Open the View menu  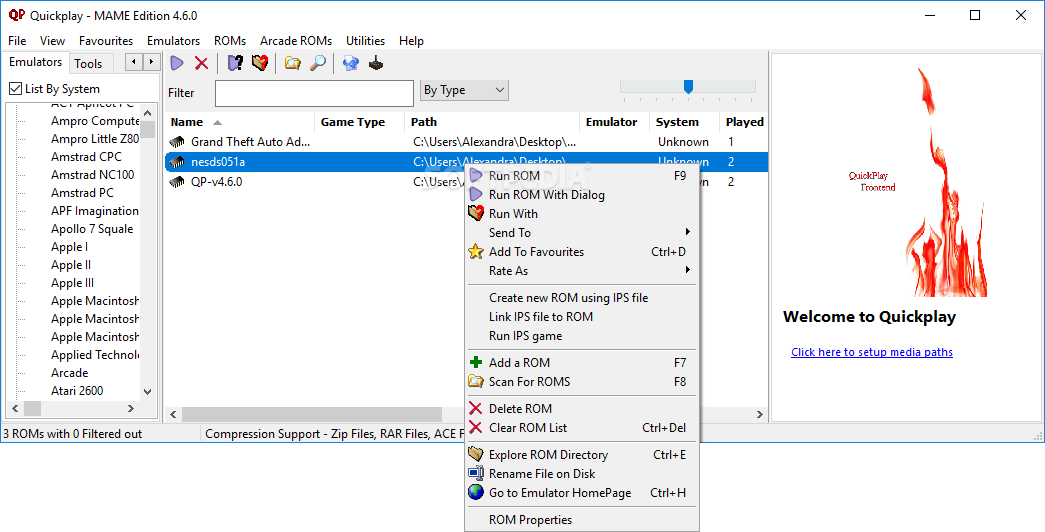53,41
